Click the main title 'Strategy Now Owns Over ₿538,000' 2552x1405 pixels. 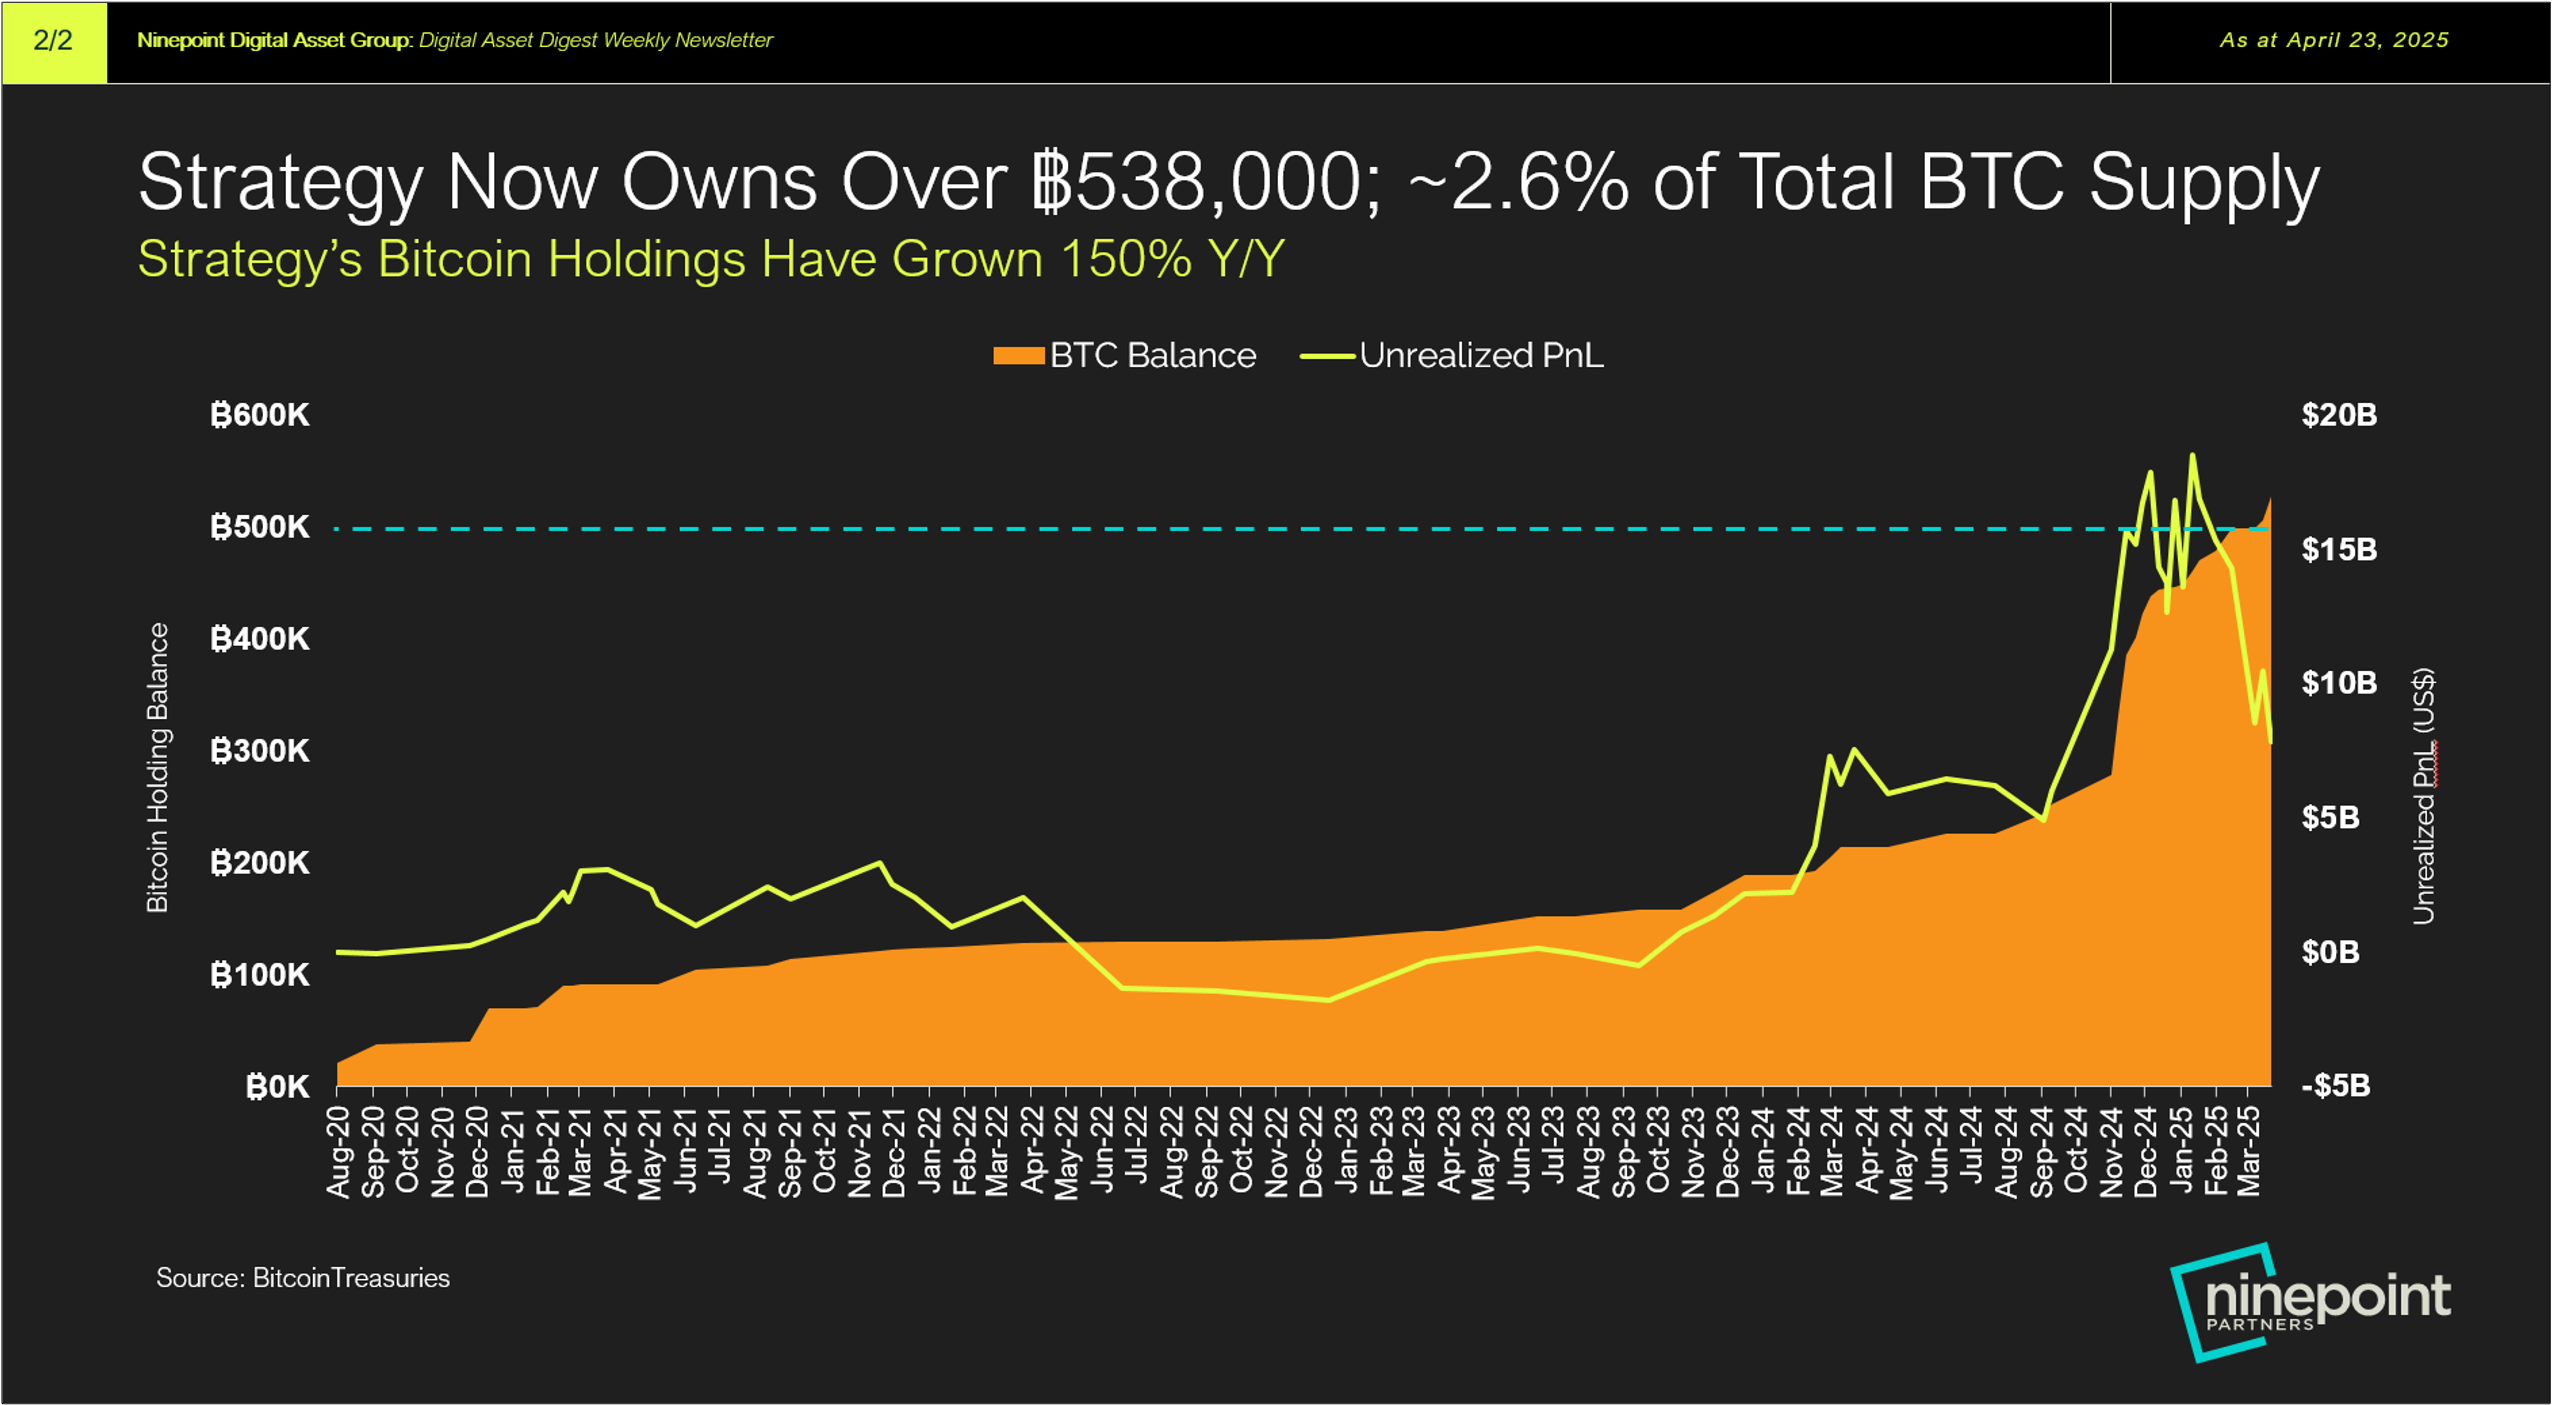click(760, 183)
